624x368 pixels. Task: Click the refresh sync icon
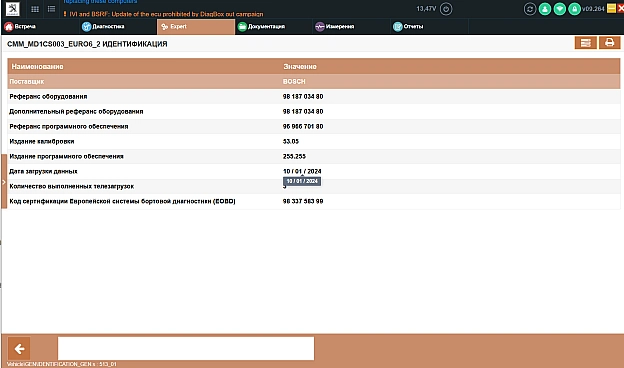530,9
